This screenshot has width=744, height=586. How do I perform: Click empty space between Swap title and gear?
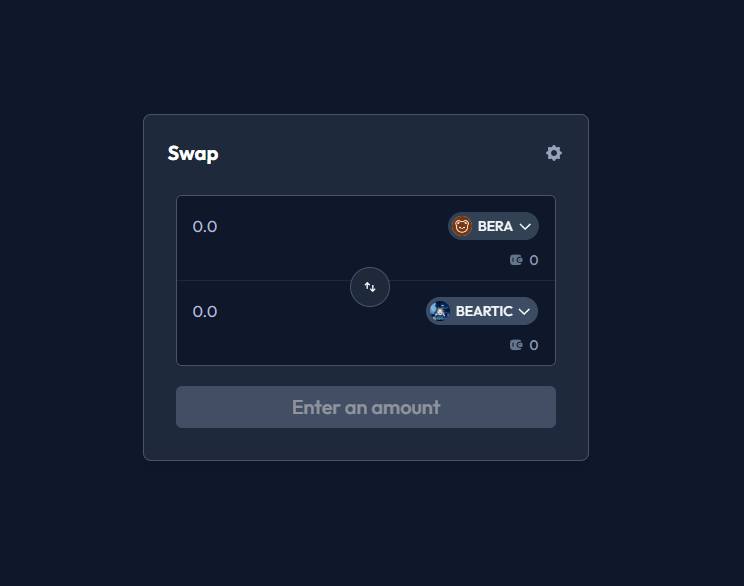point(380,153)
